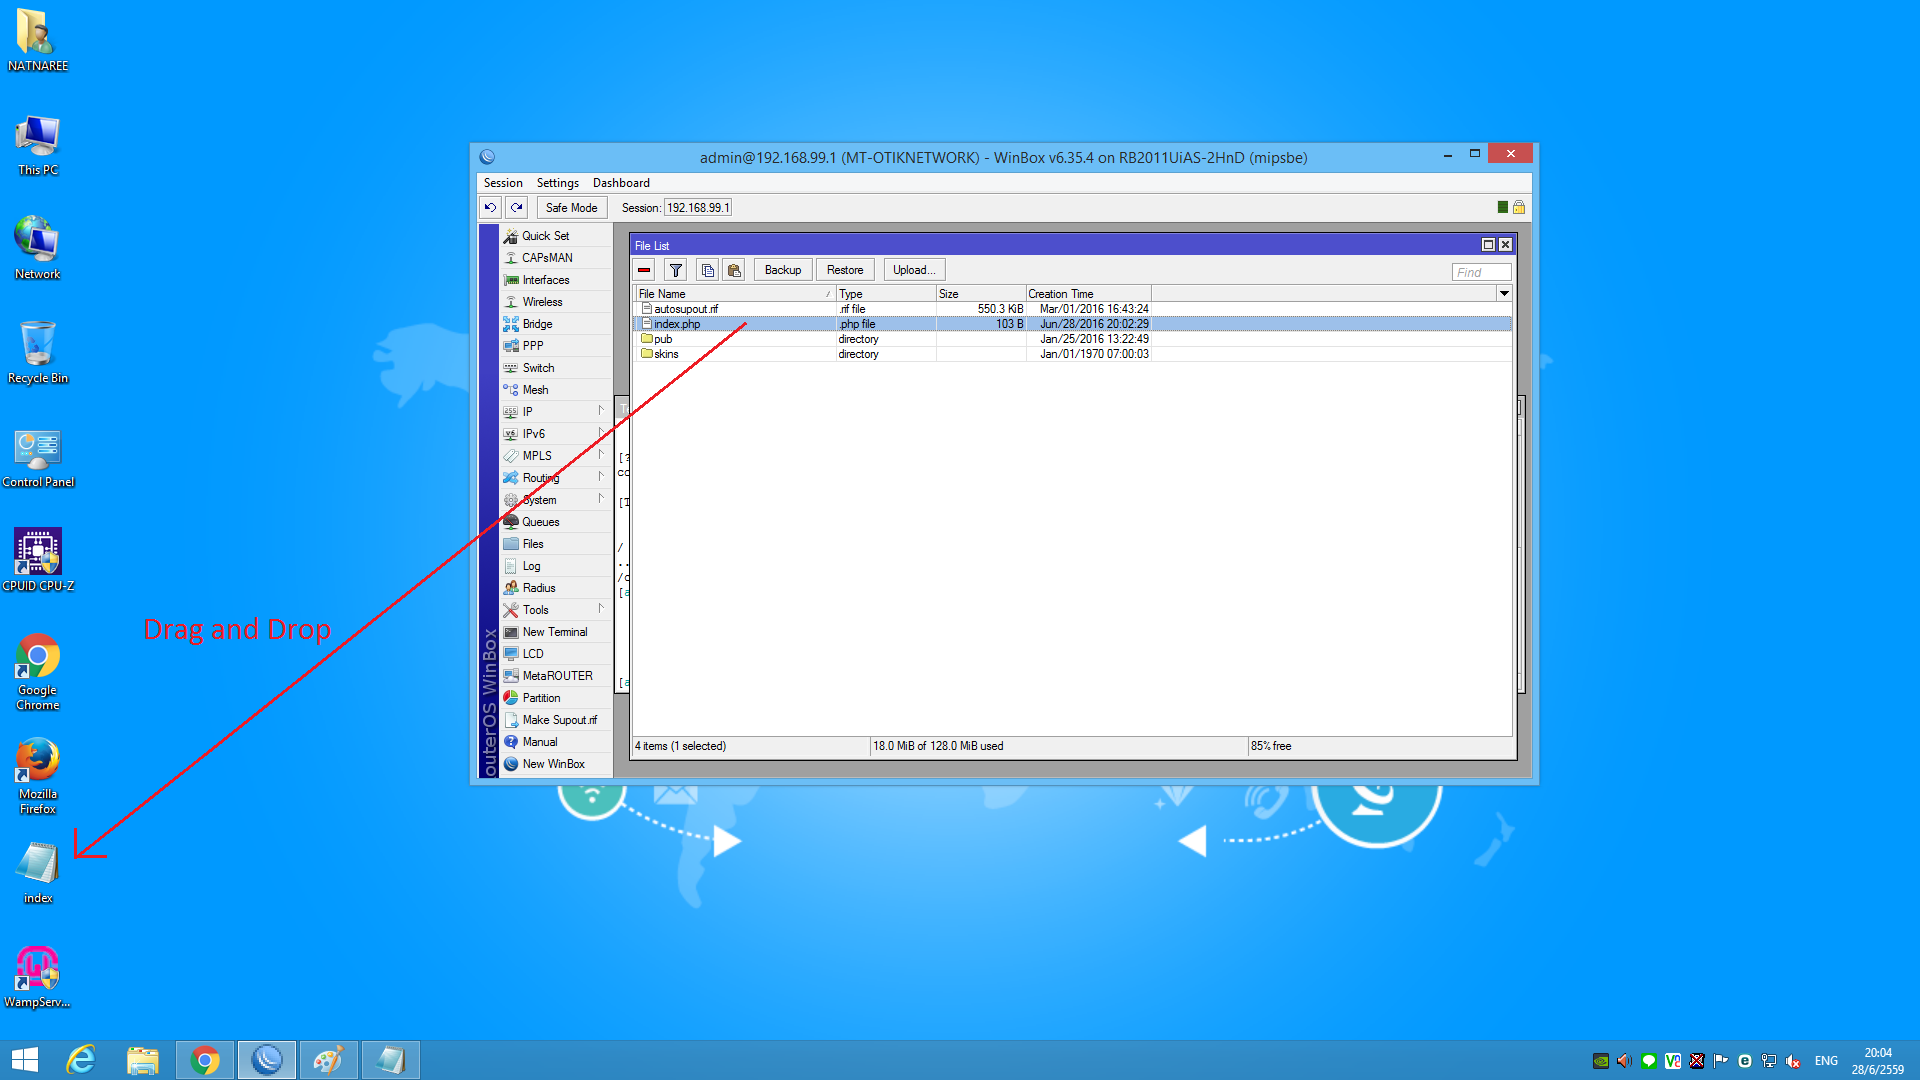Toggle File List window maximize button

point(1488,245)
